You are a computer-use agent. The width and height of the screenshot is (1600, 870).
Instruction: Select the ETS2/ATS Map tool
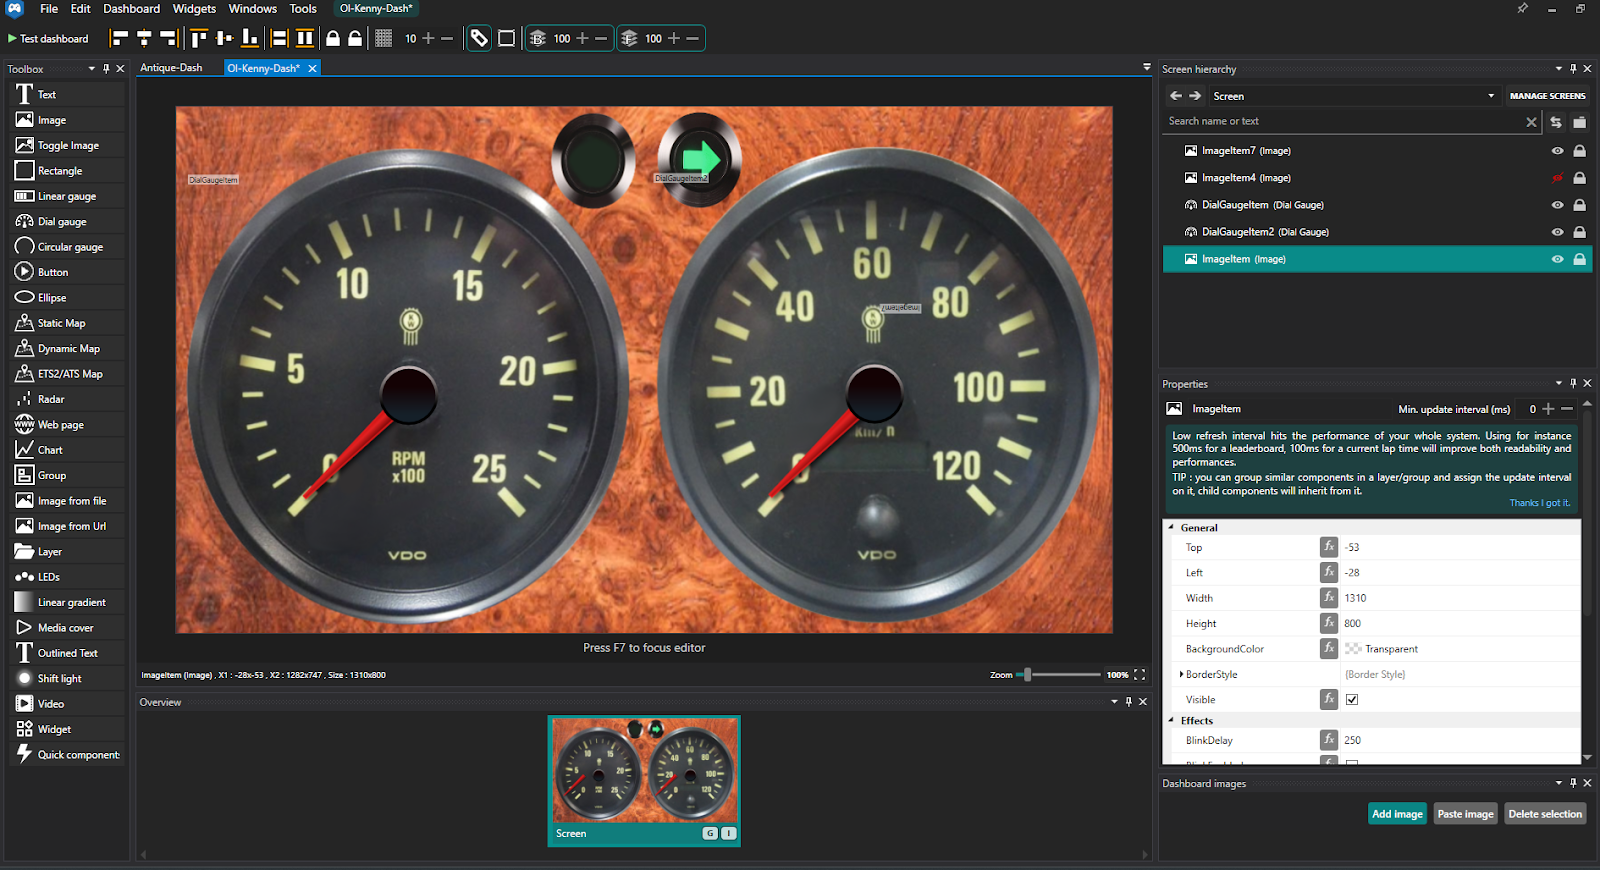[68, 374]
